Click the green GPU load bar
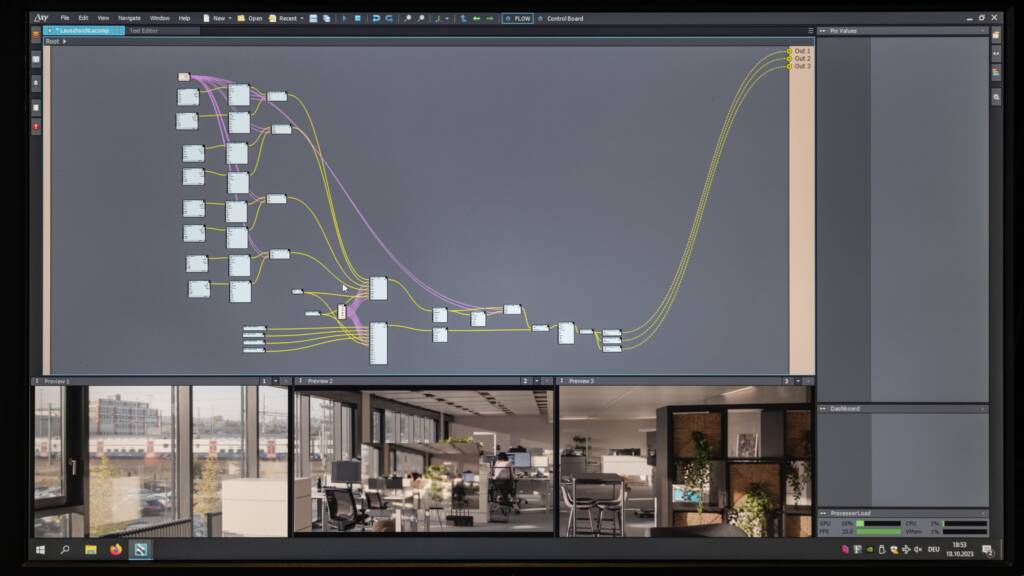 [x=878, y=523]
